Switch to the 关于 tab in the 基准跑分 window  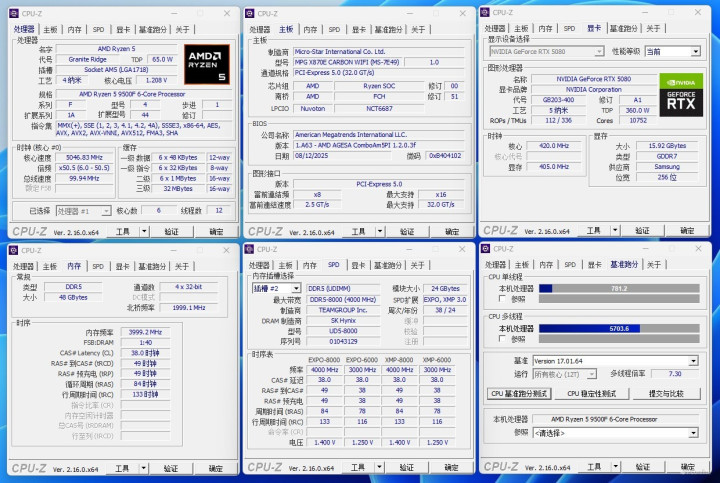(x=654, y=264)
